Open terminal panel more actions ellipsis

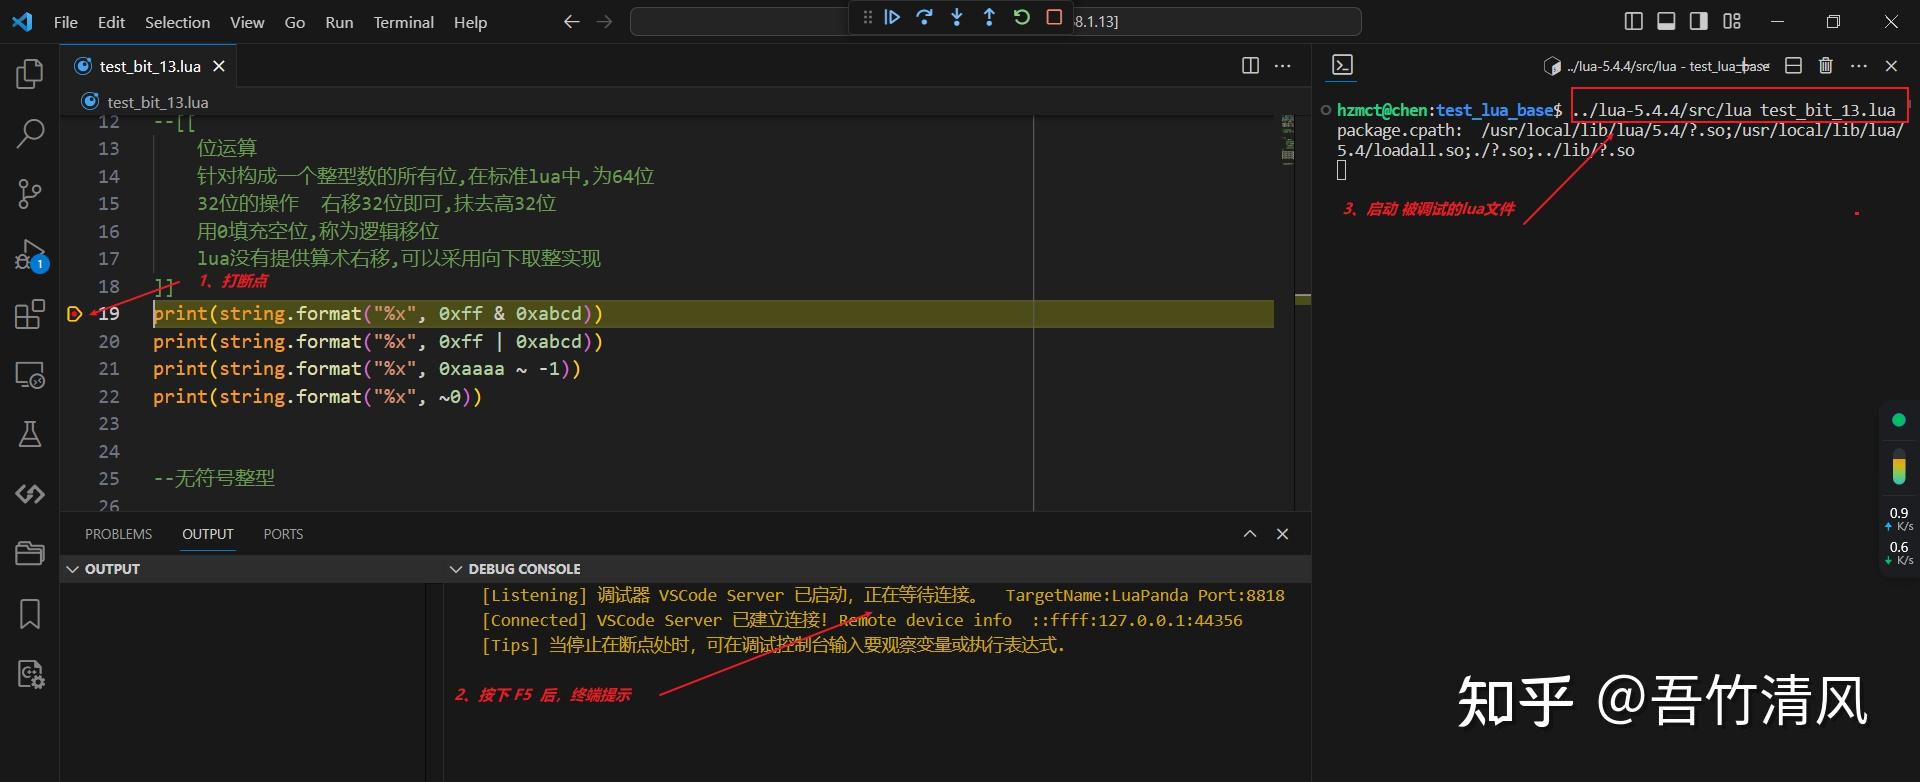(1858, 65)
